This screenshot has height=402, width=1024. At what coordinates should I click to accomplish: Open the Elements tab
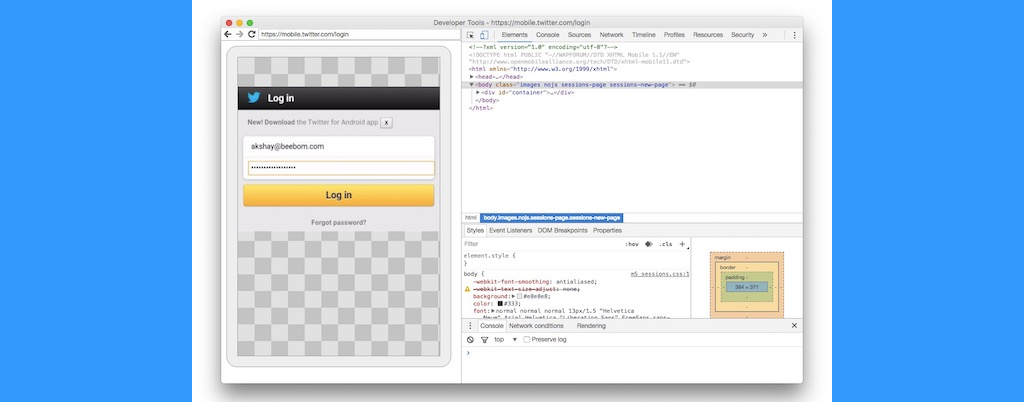click(x=515, y=35)
